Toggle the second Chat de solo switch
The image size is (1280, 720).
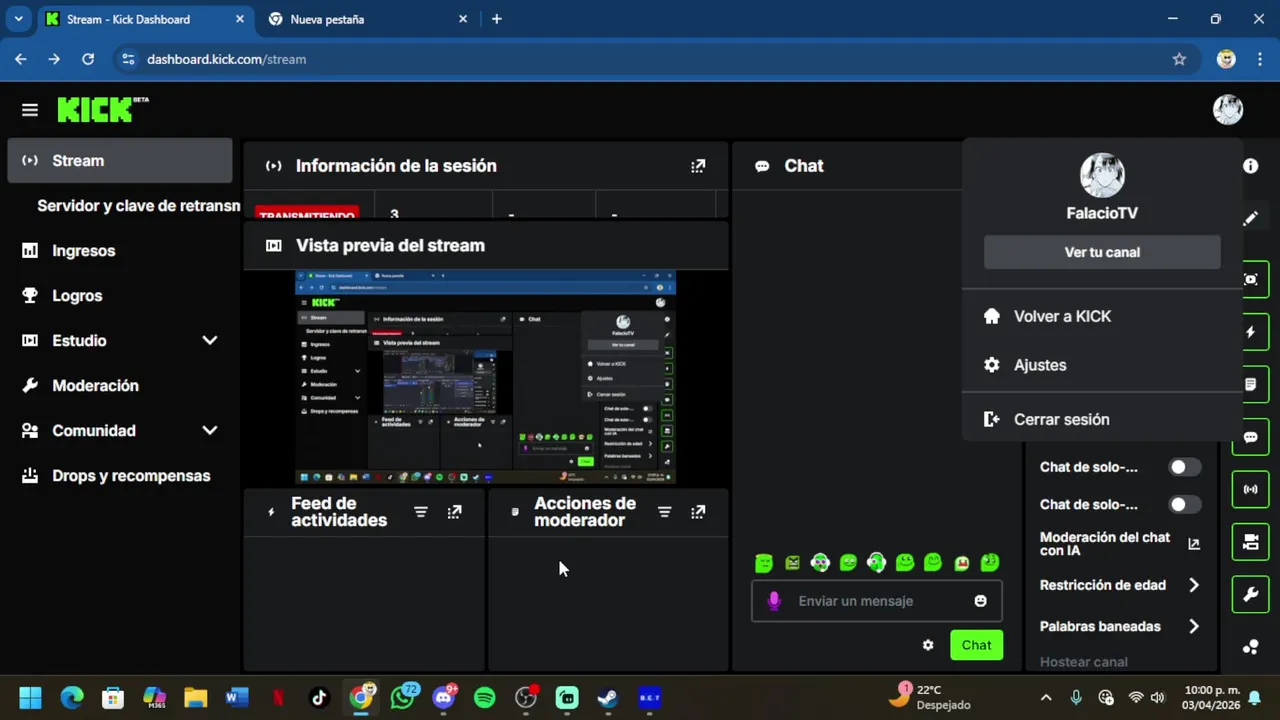[1185, 504]
